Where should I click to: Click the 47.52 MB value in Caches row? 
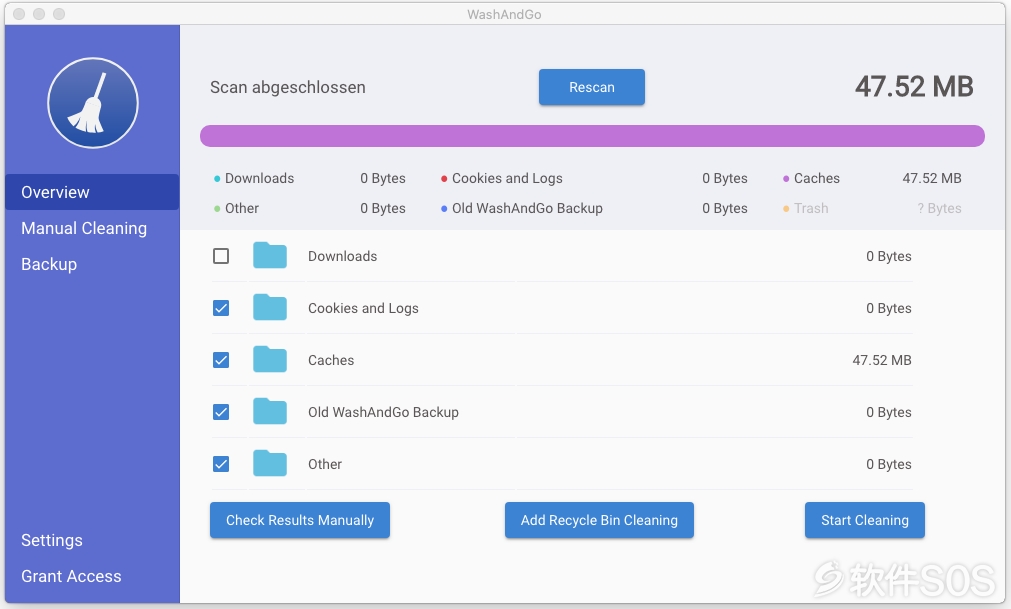point(881,360)
